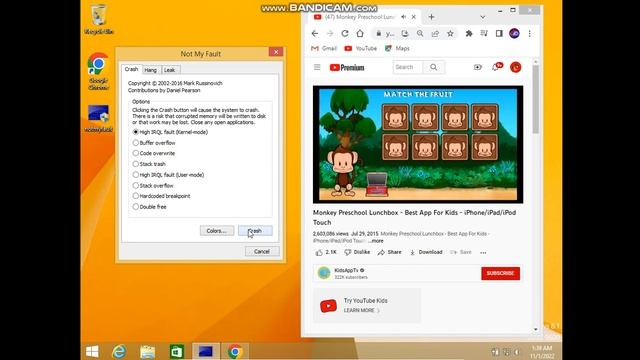
Task: Open a new Chrome tab
Action: pos(431,17)
